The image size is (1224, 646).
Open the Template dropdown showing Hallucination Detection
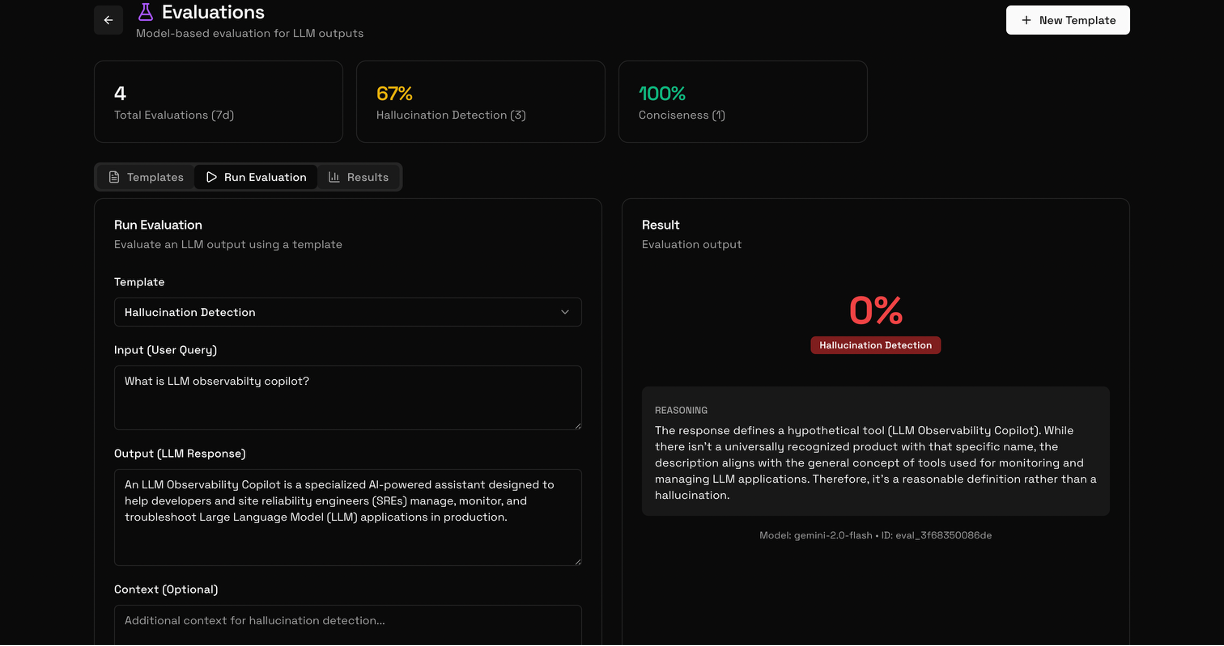[x=347, y=312]
